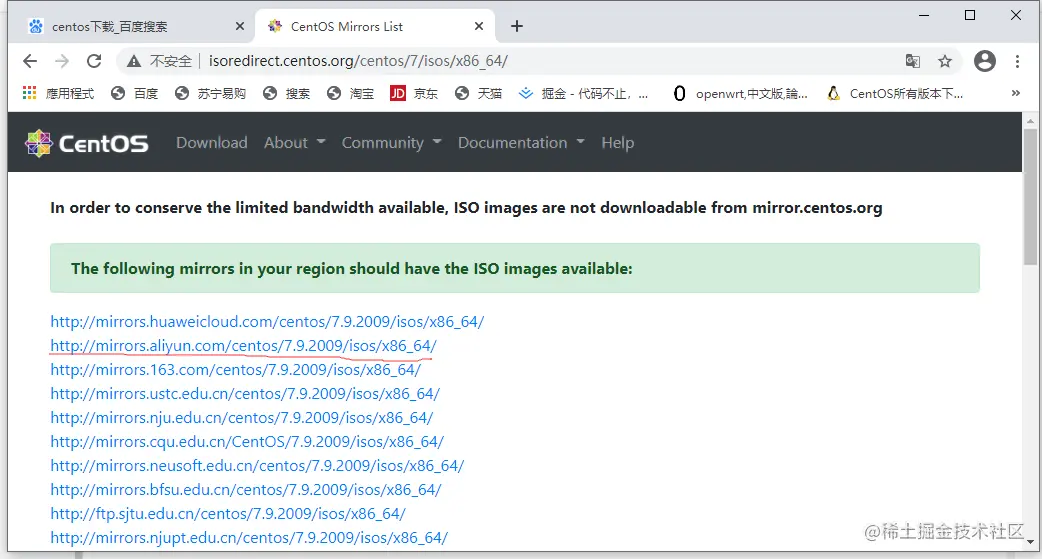1042x559 pixels.
Task: Go forward to the next page
Action: 62,61
